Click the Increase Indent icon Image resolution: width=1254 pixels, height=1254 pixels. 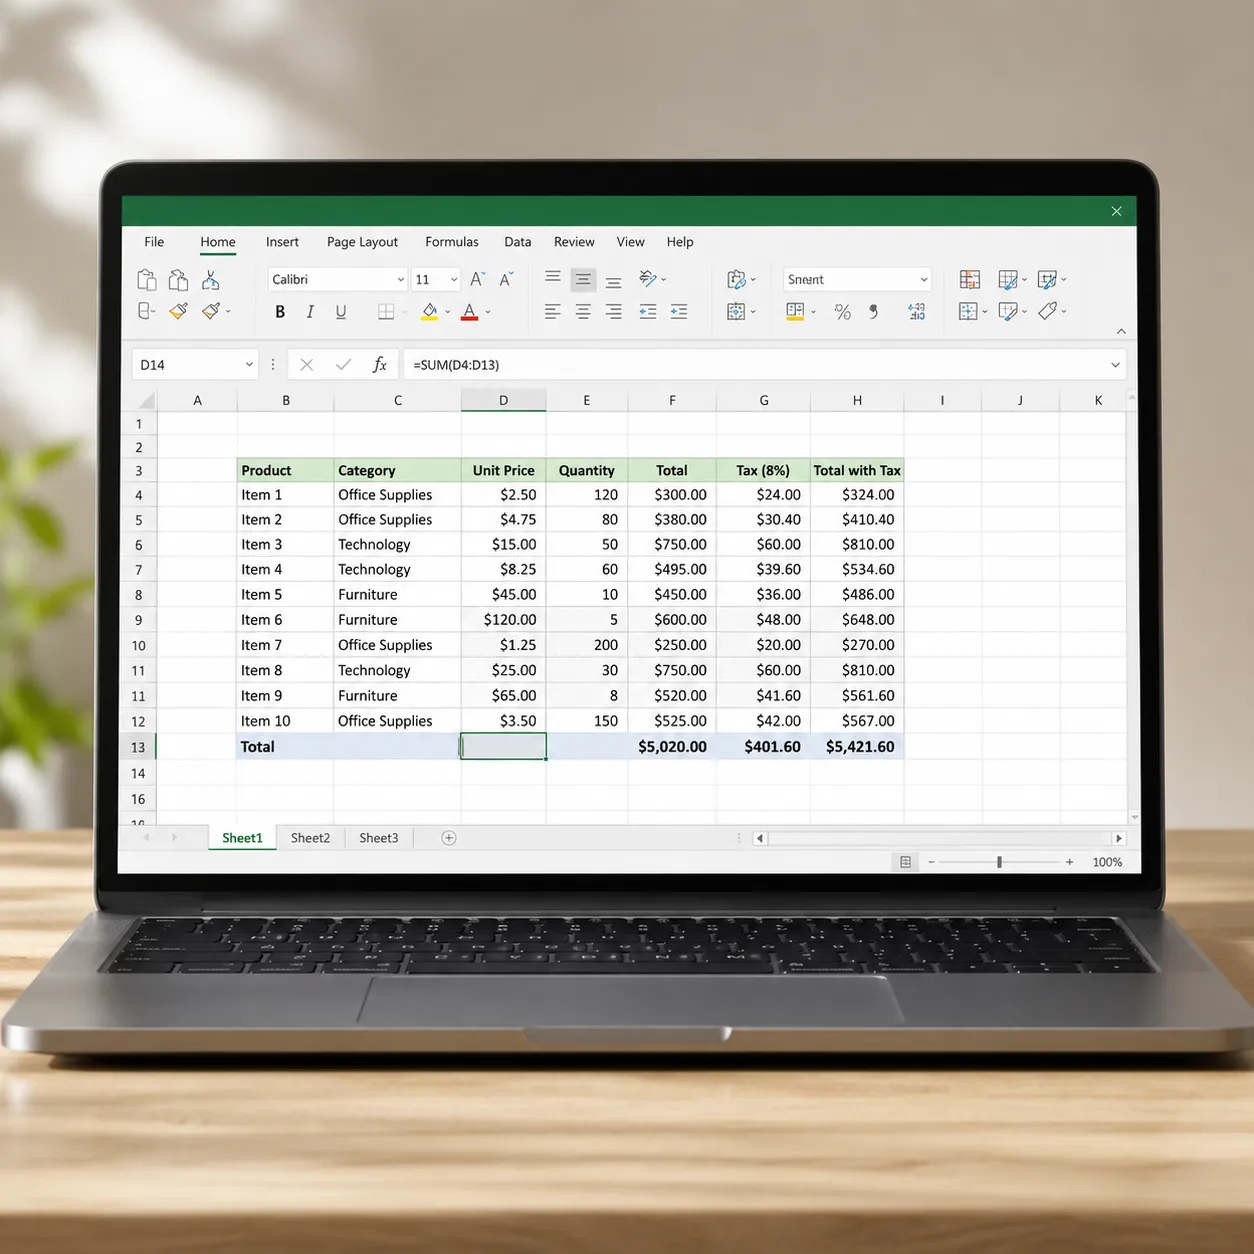coord(679,312)
